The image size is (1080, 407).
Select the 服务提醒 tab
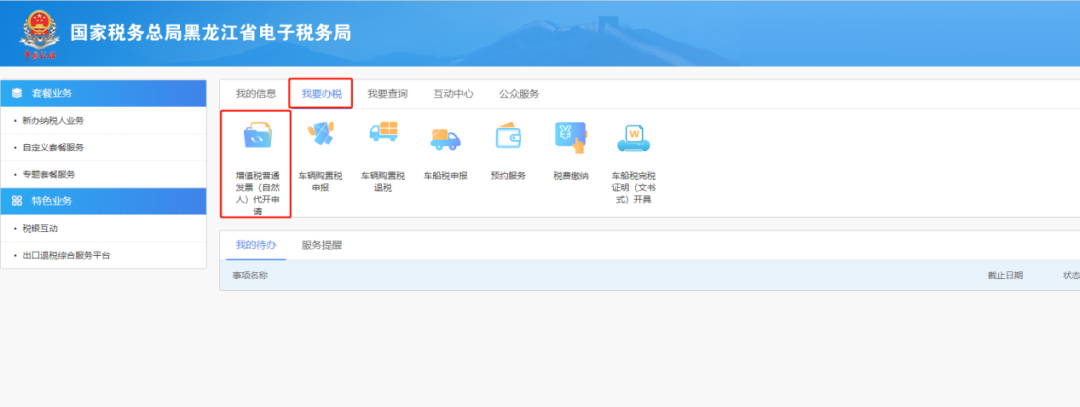(x=322, y=245)
